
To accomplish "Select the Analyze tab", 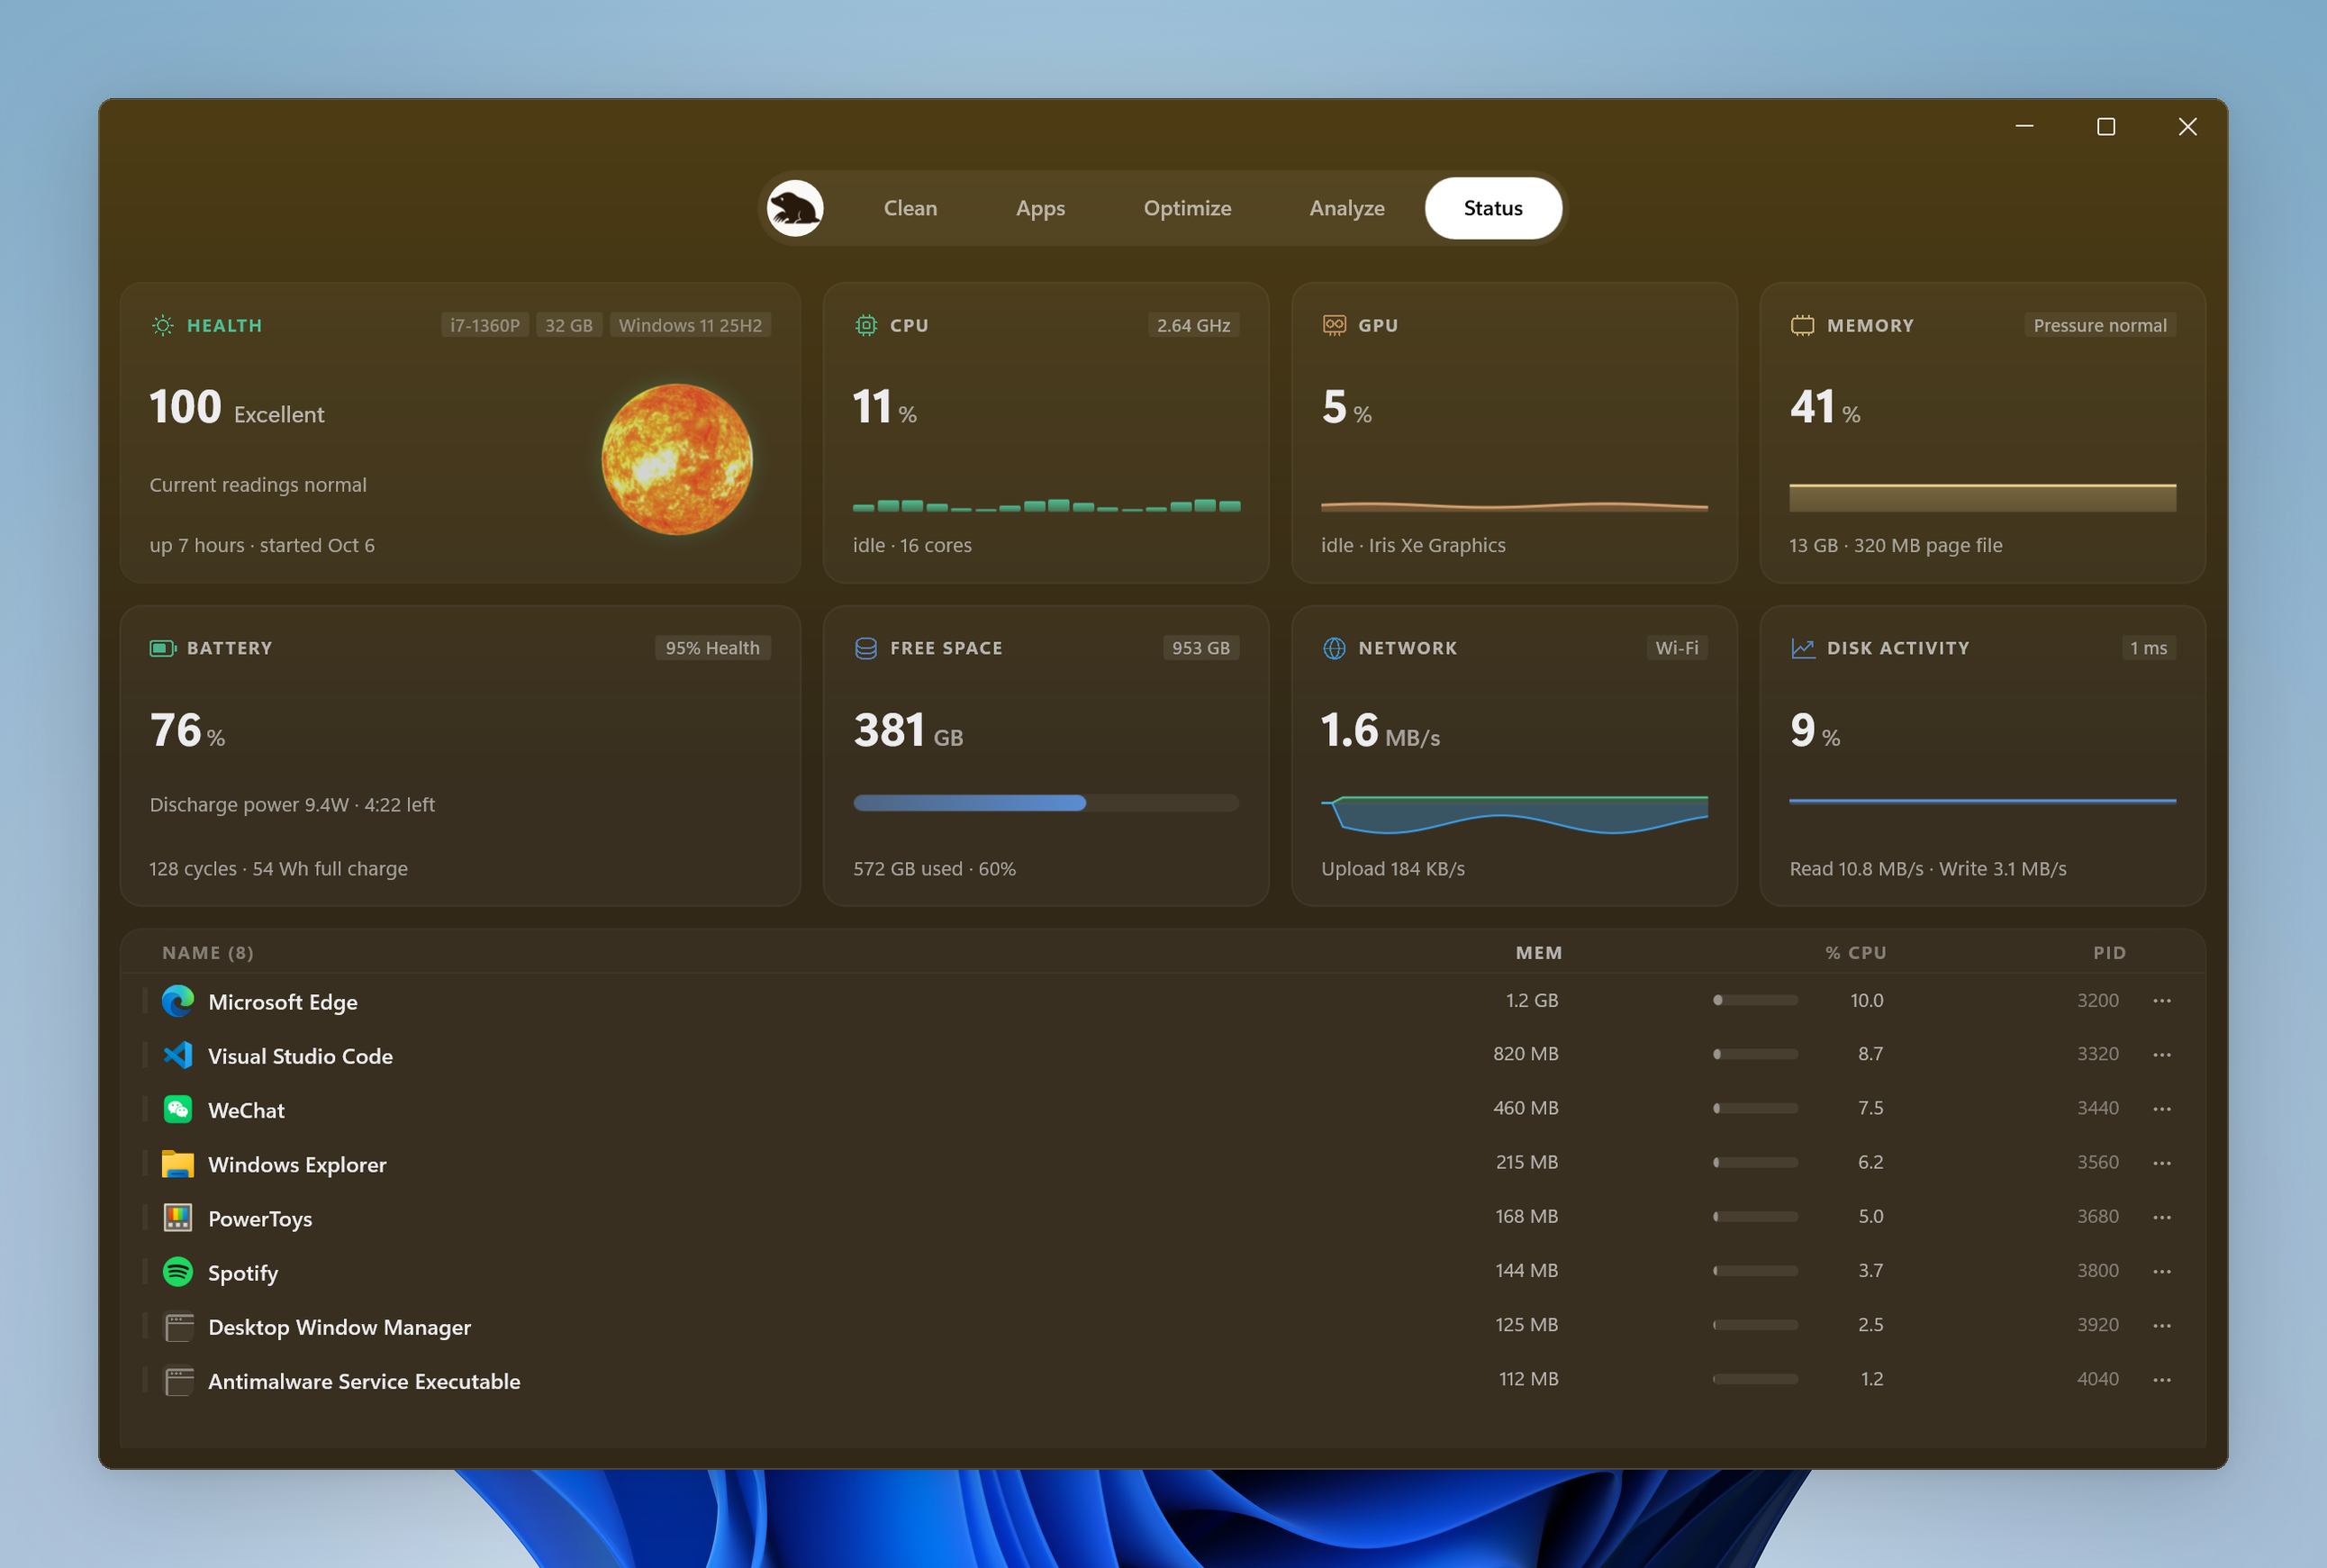I will tap(1347, 208).
